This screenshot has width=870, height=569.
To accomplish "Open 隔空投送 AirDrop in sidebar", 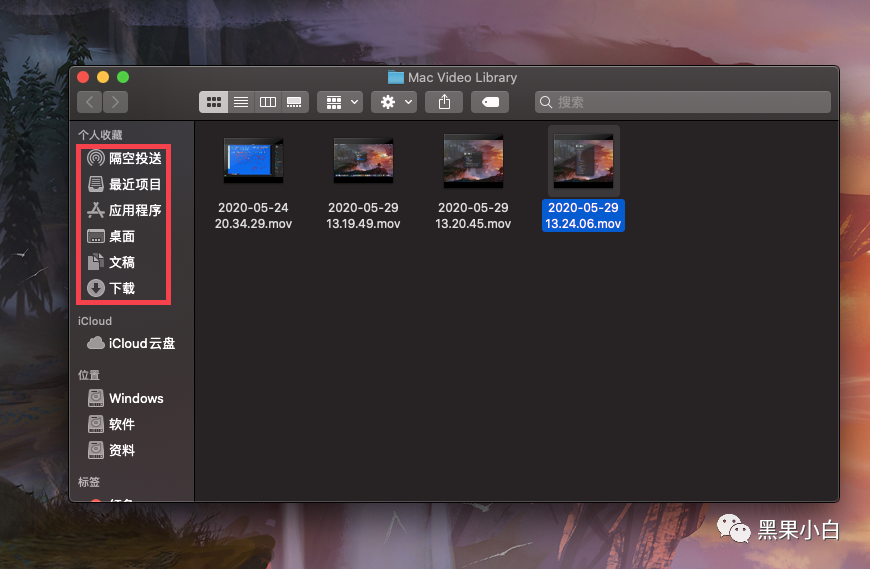I will (124, 159).
